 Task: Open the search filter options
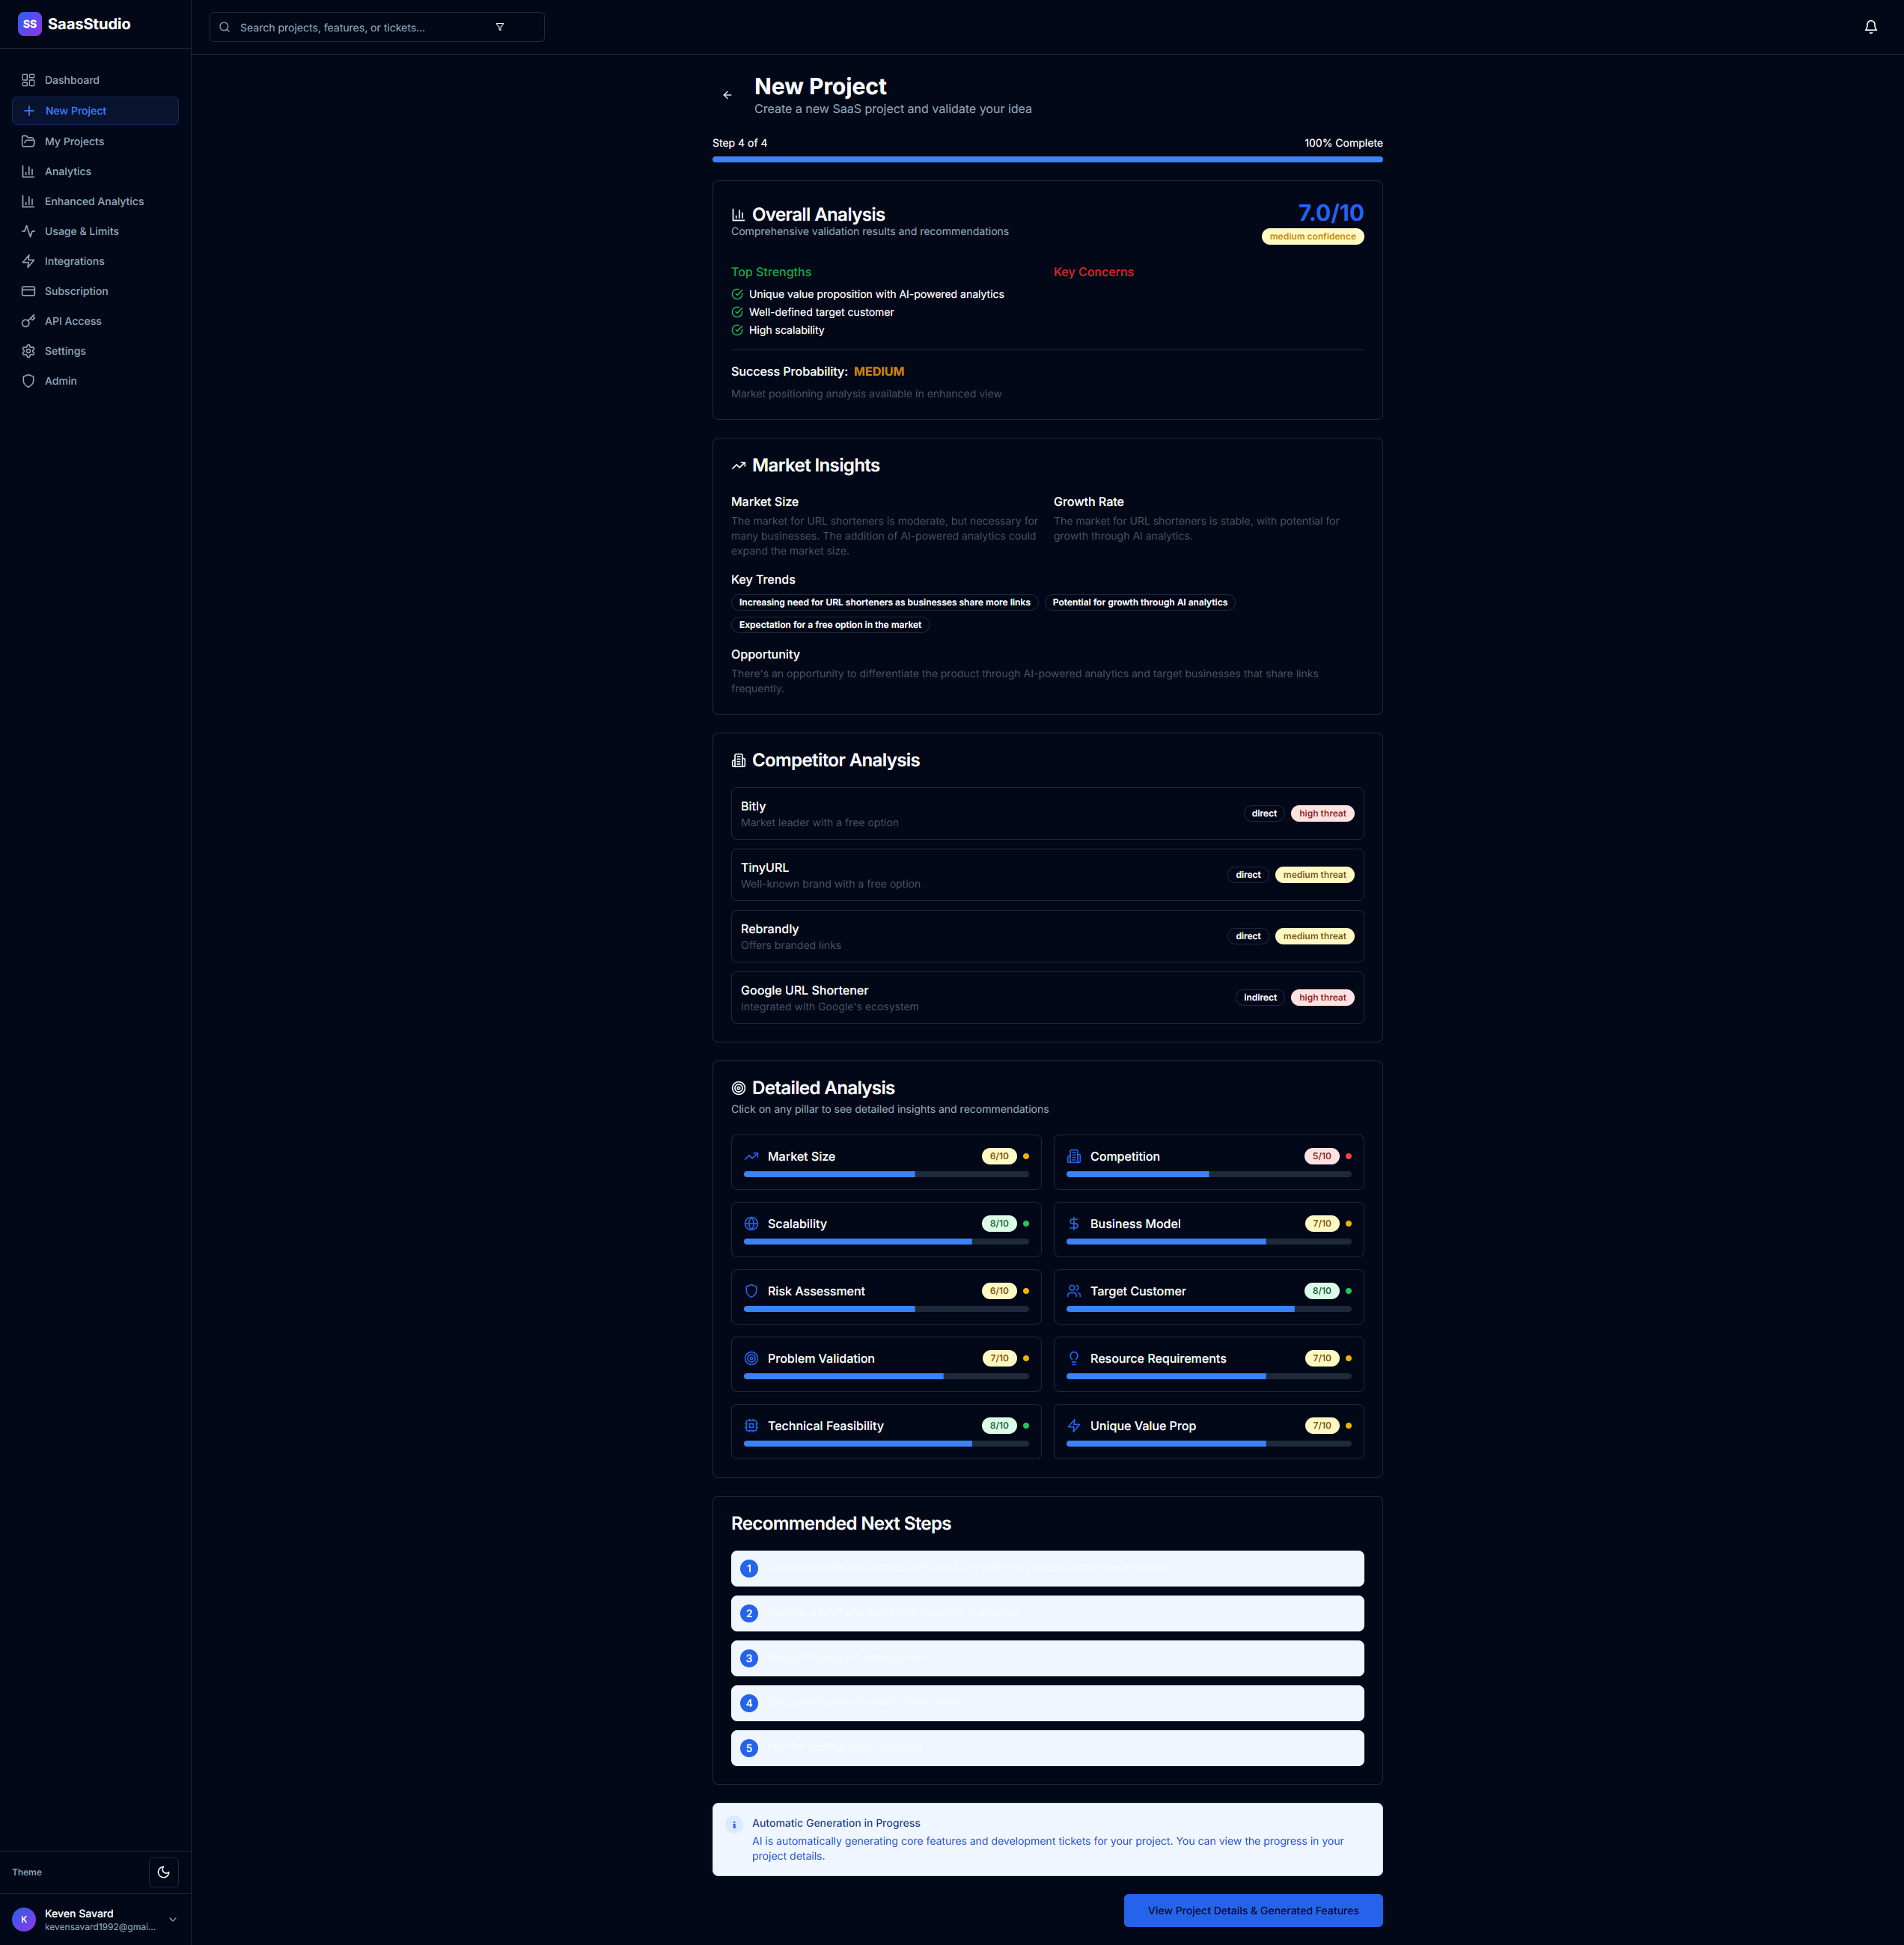point(499,27)
